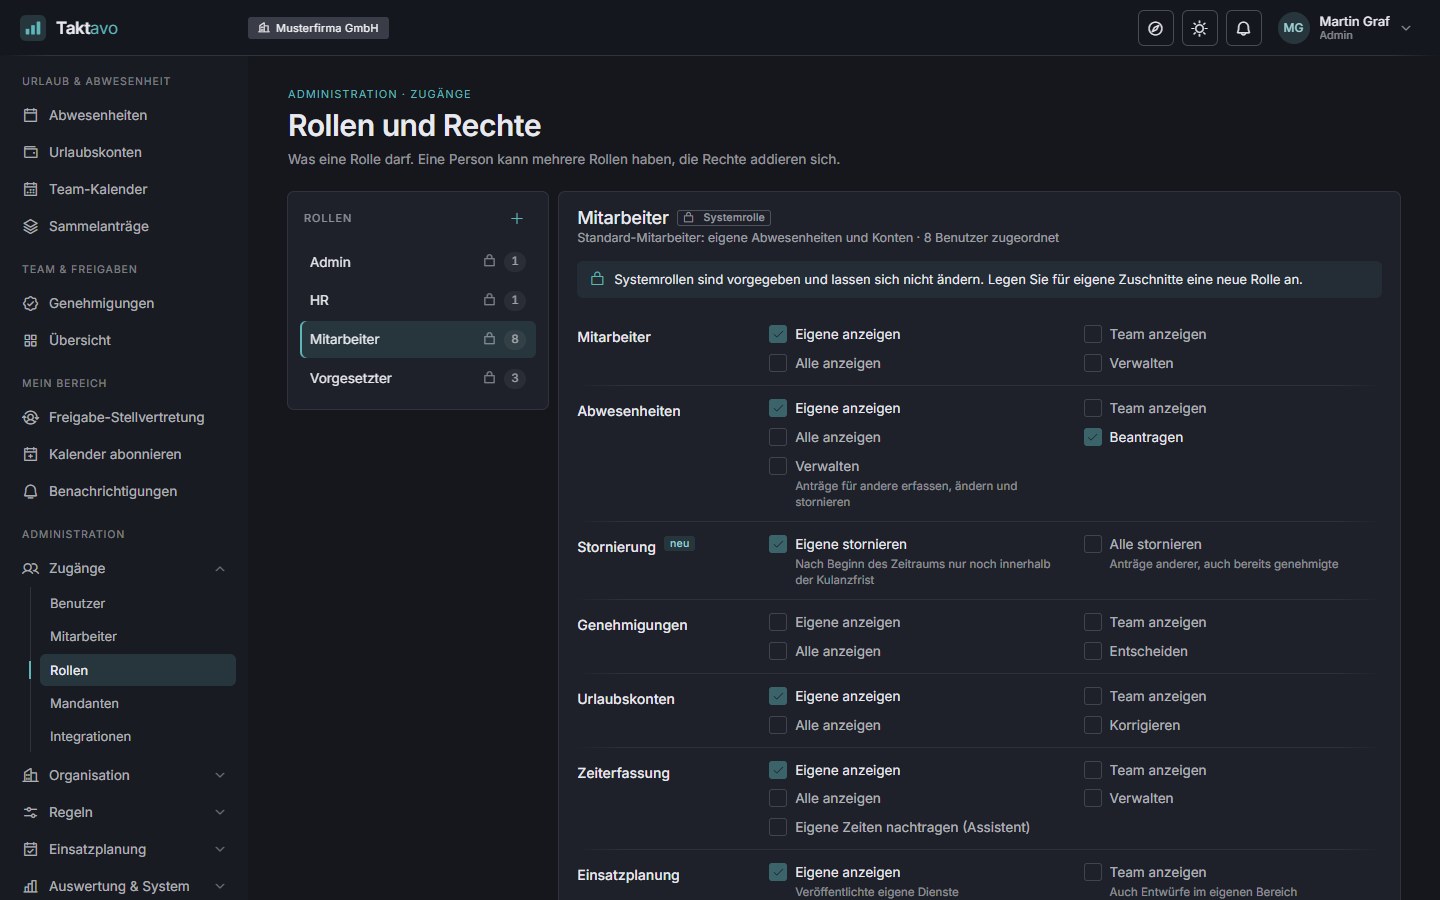Click the 'Systemrolle' badge
This screenshot has height=900, width=1440.
[724, 218]
